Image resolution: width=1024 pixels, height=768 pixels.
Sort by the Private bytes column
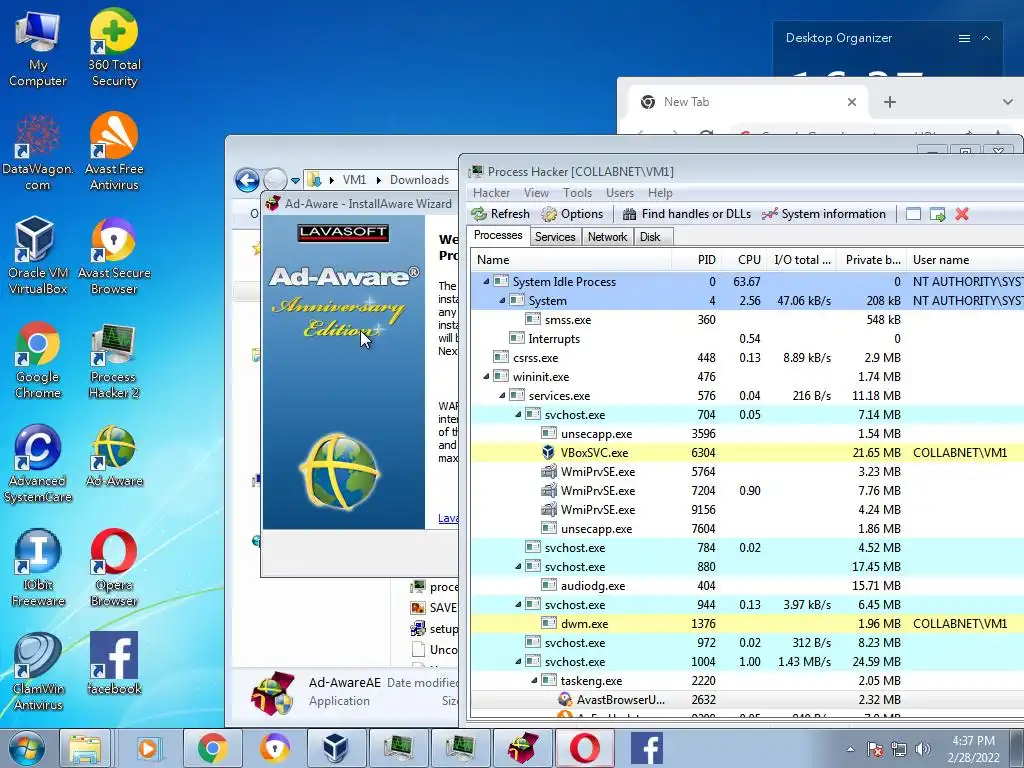(869, 259)
